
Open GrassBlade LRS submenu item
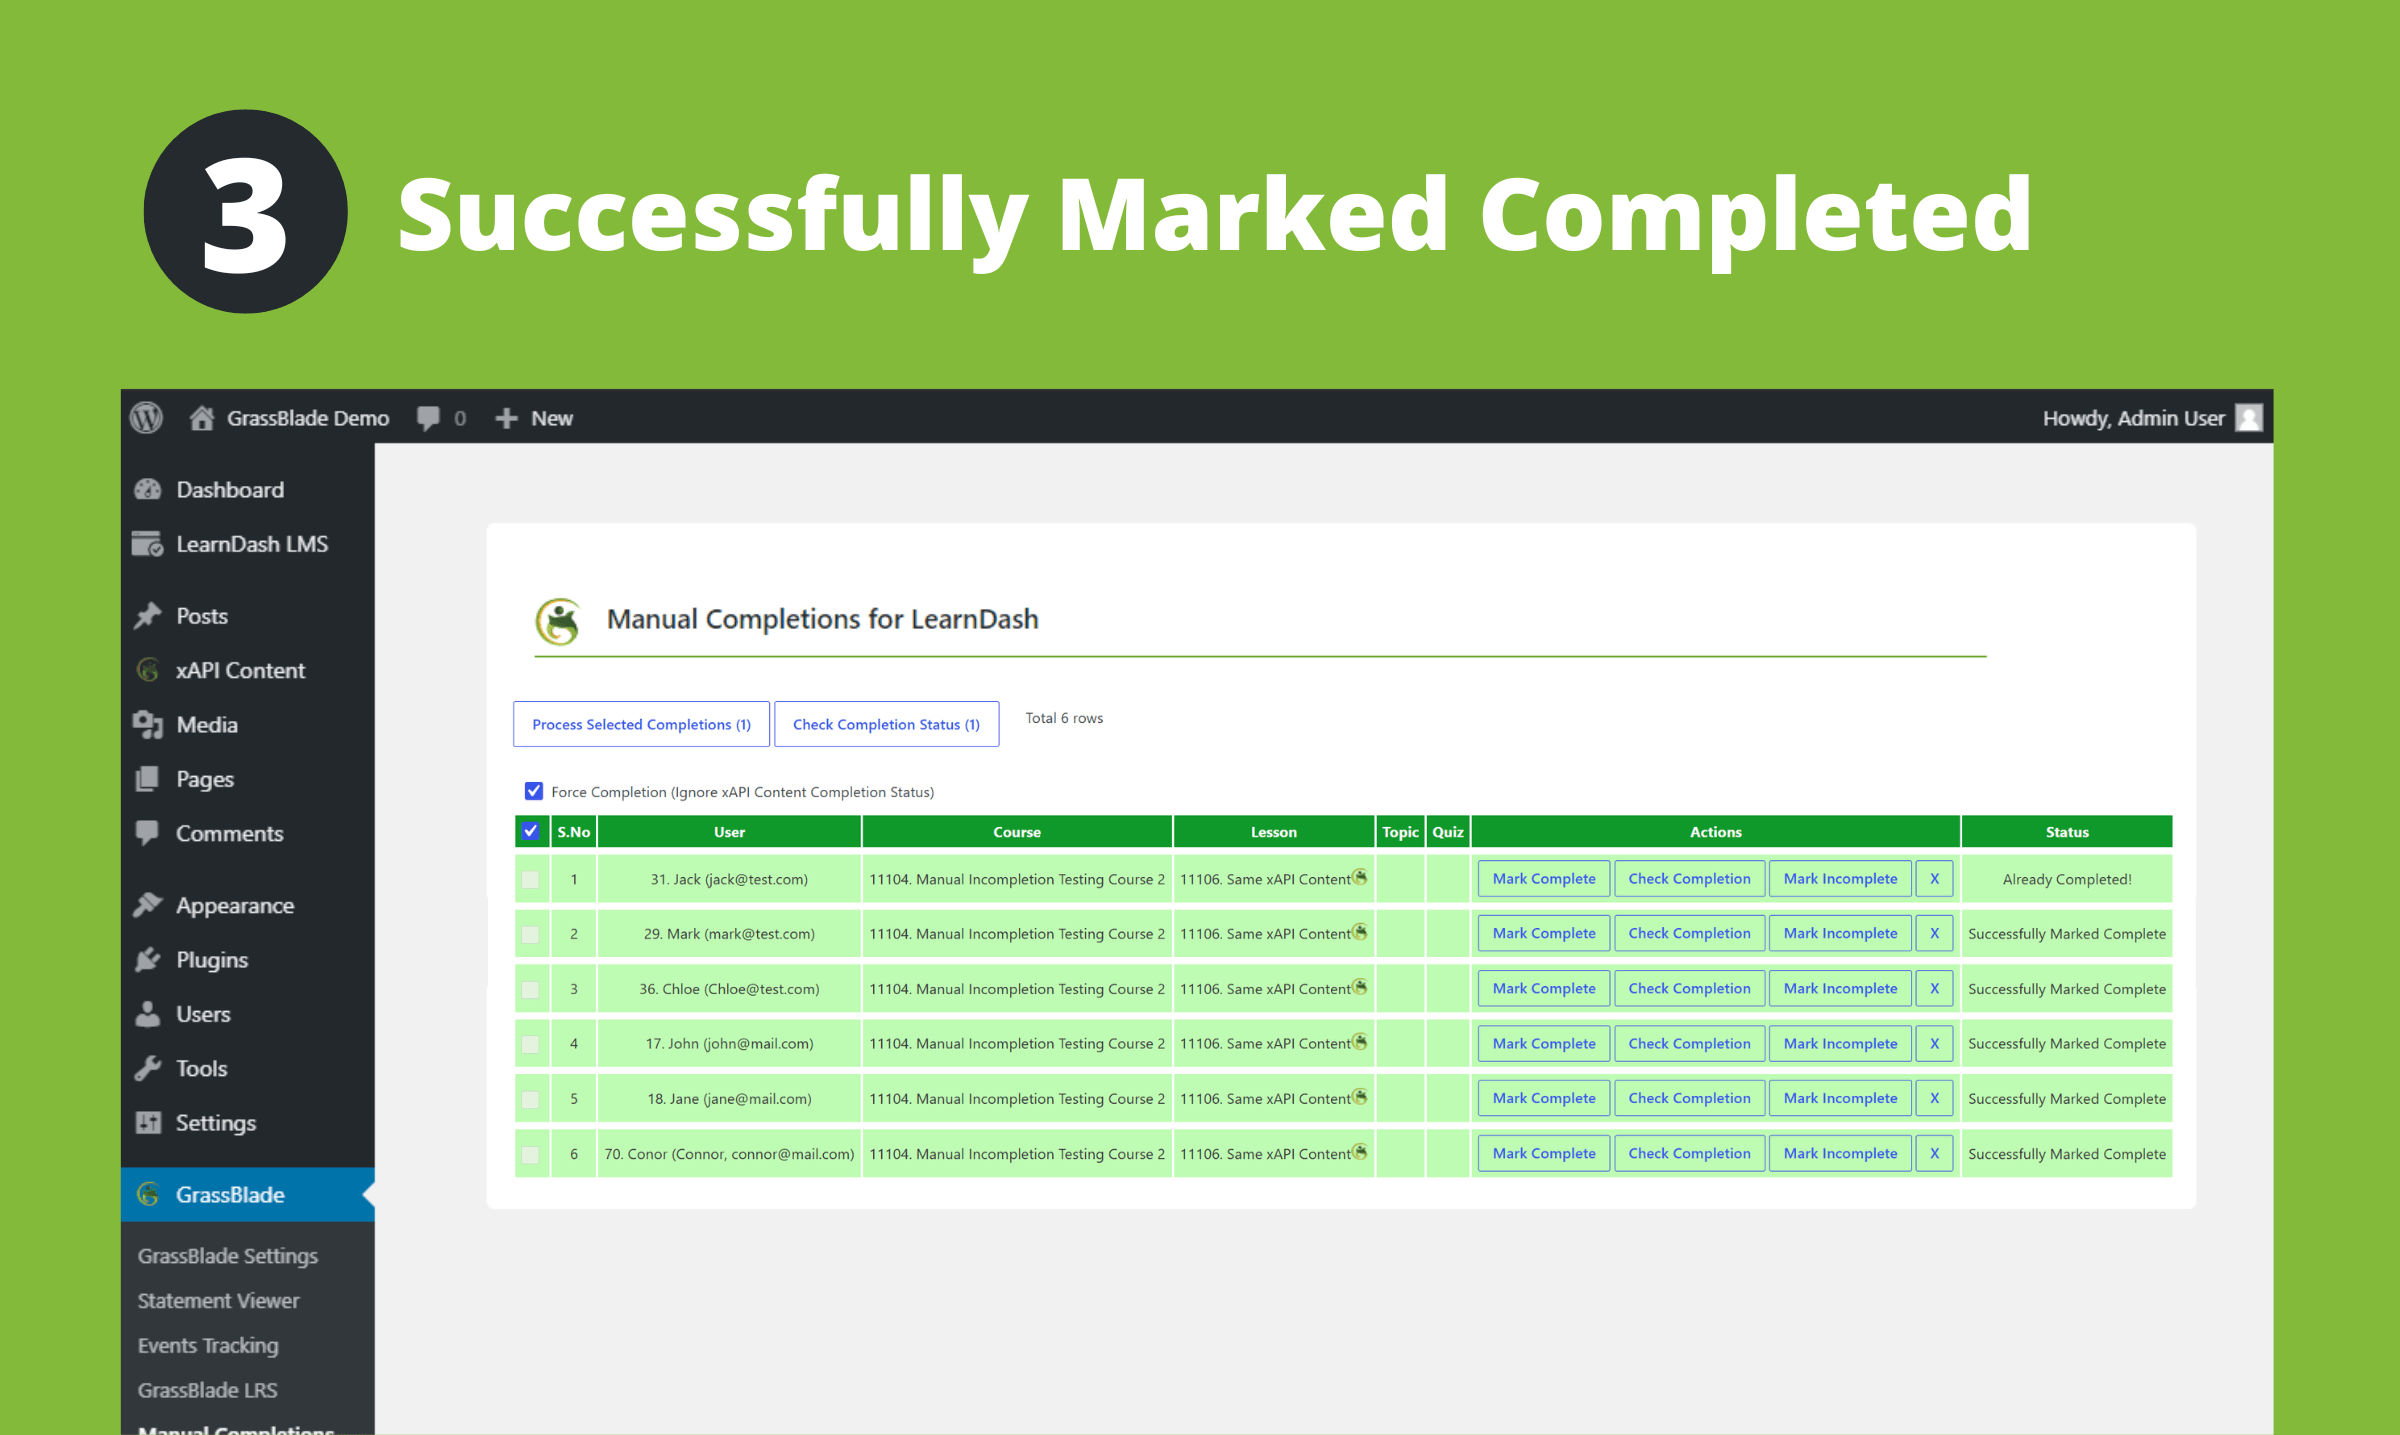208,1390
